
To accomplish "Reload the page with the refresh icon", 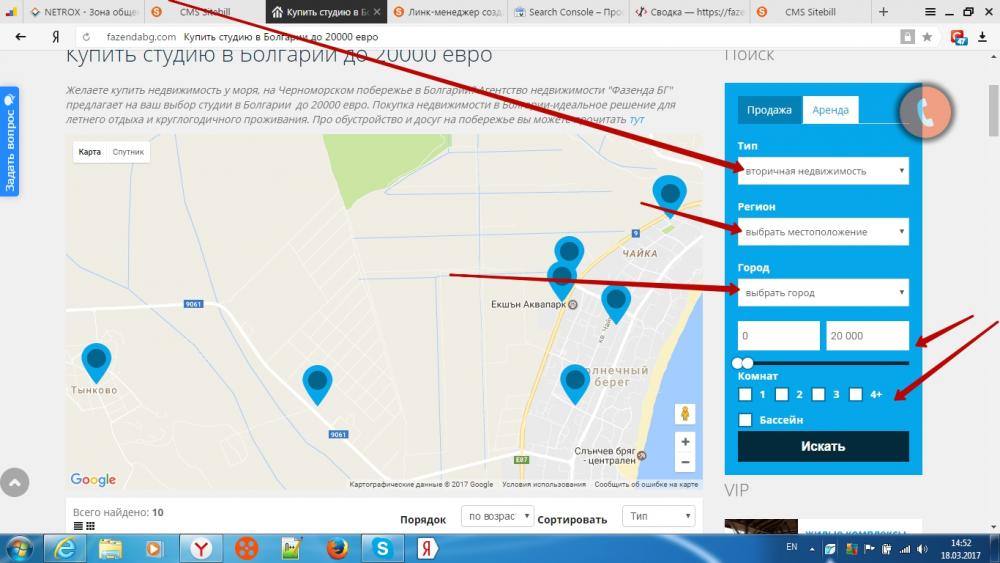I will [86, 37].
